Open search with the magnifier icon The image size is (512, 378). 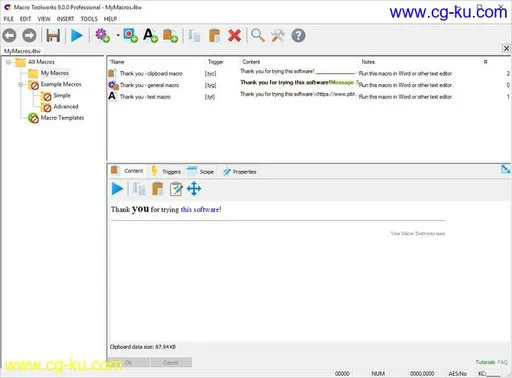pos(258,35)
